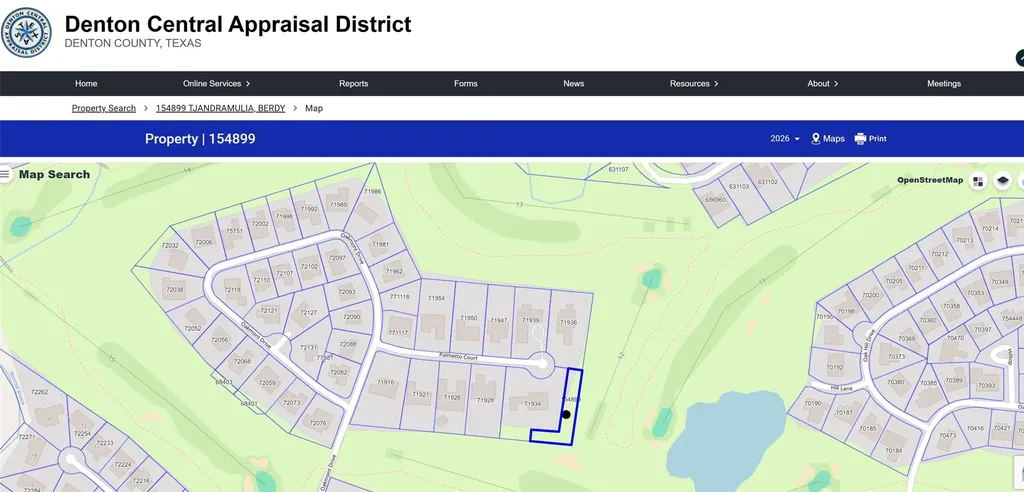Open the Reports menu item
This screenshot has height=492, width=1024.
[353, 84]
